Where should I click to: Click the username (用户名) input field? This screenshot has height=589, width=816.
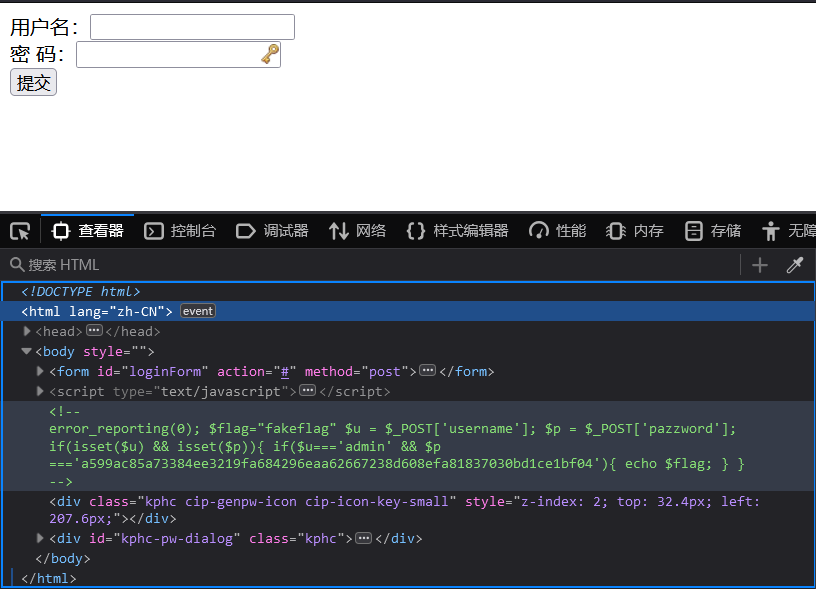[193, 27]
